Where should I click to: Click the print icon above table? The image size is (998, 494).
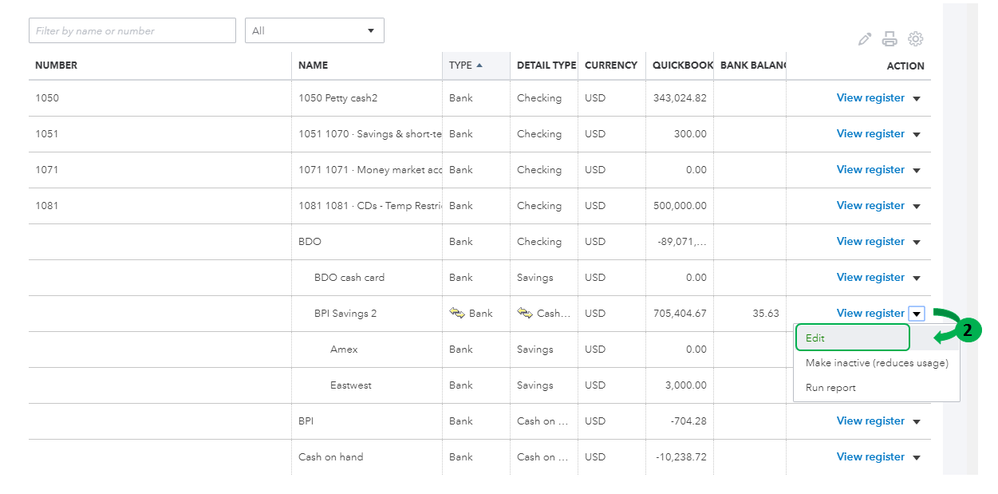pos(890,39)
